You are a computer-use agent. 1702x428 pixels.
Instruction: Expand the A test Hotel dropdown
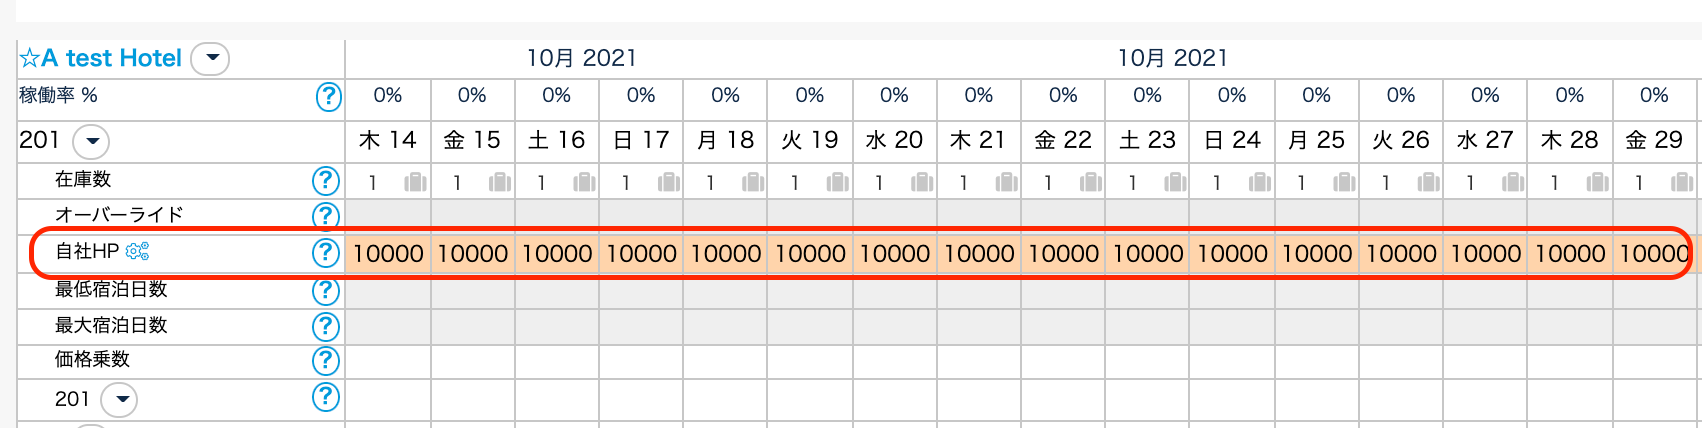coord(210,59)
